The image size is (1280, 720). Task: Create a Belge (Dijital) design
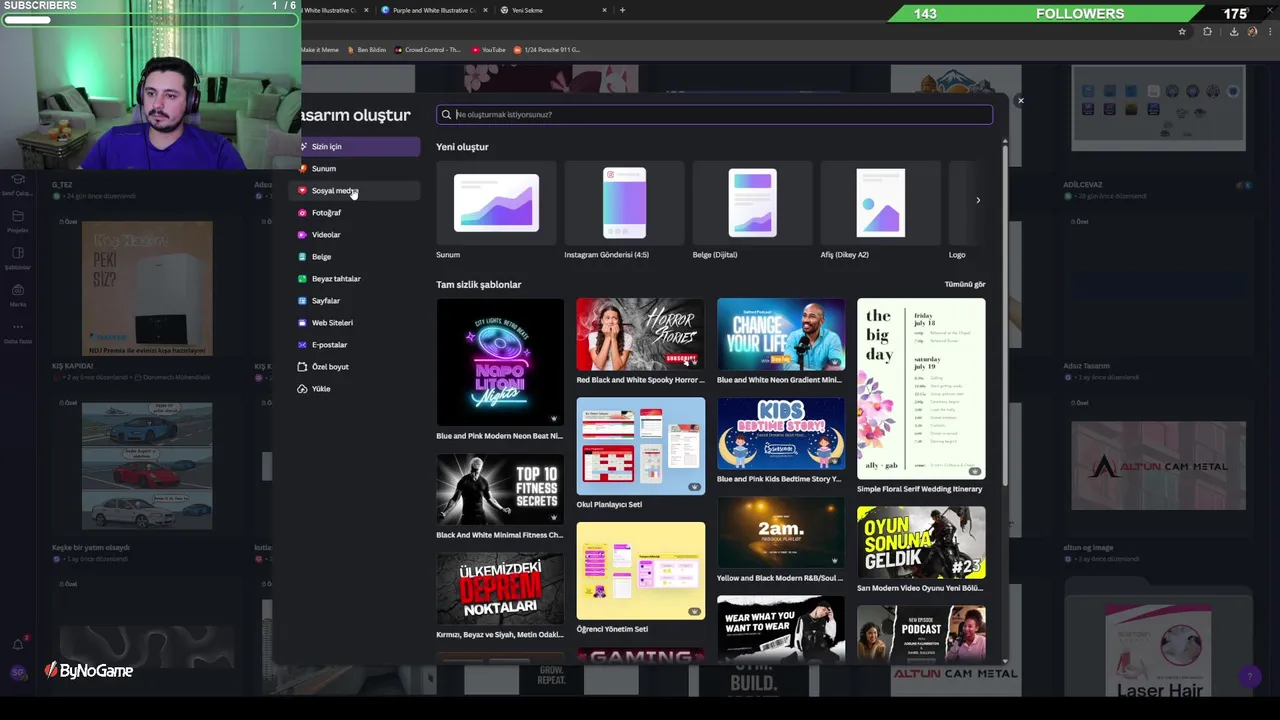[x=752, y=203]
